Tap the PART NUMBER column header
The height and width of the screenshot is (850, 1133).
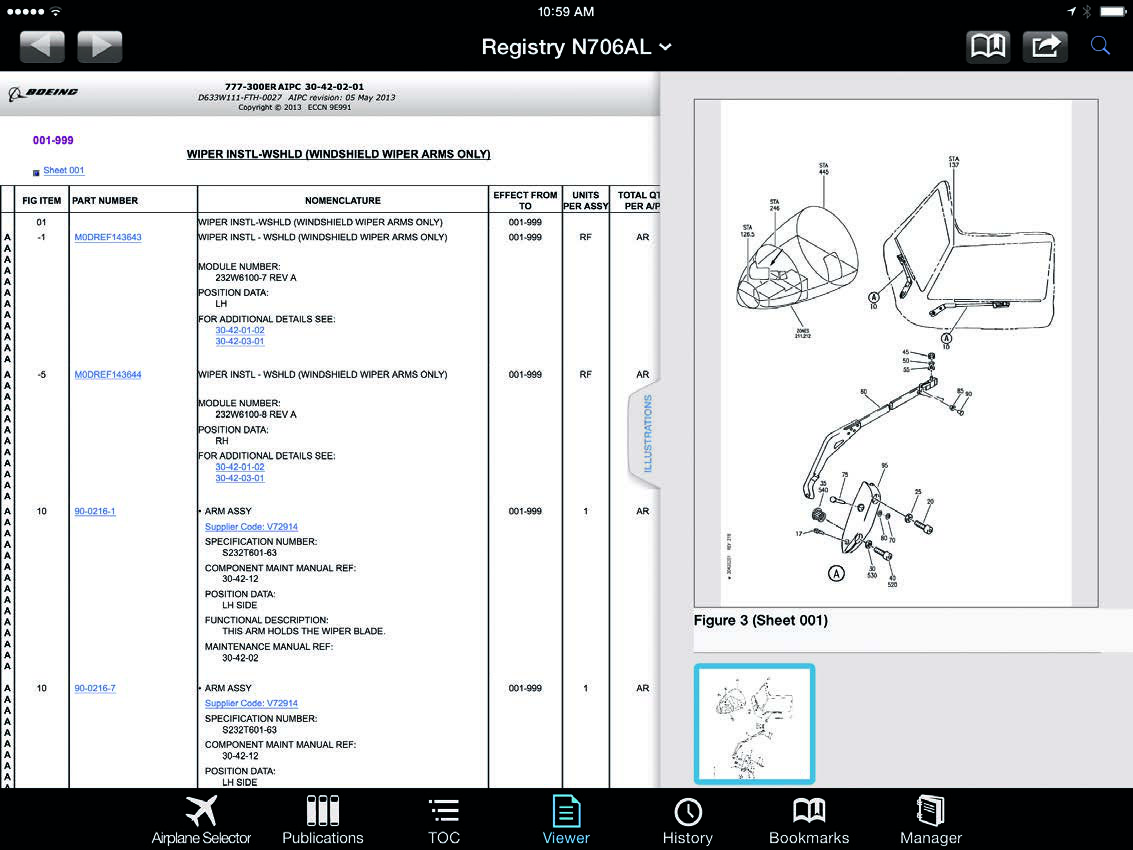[x=105, y=200]
